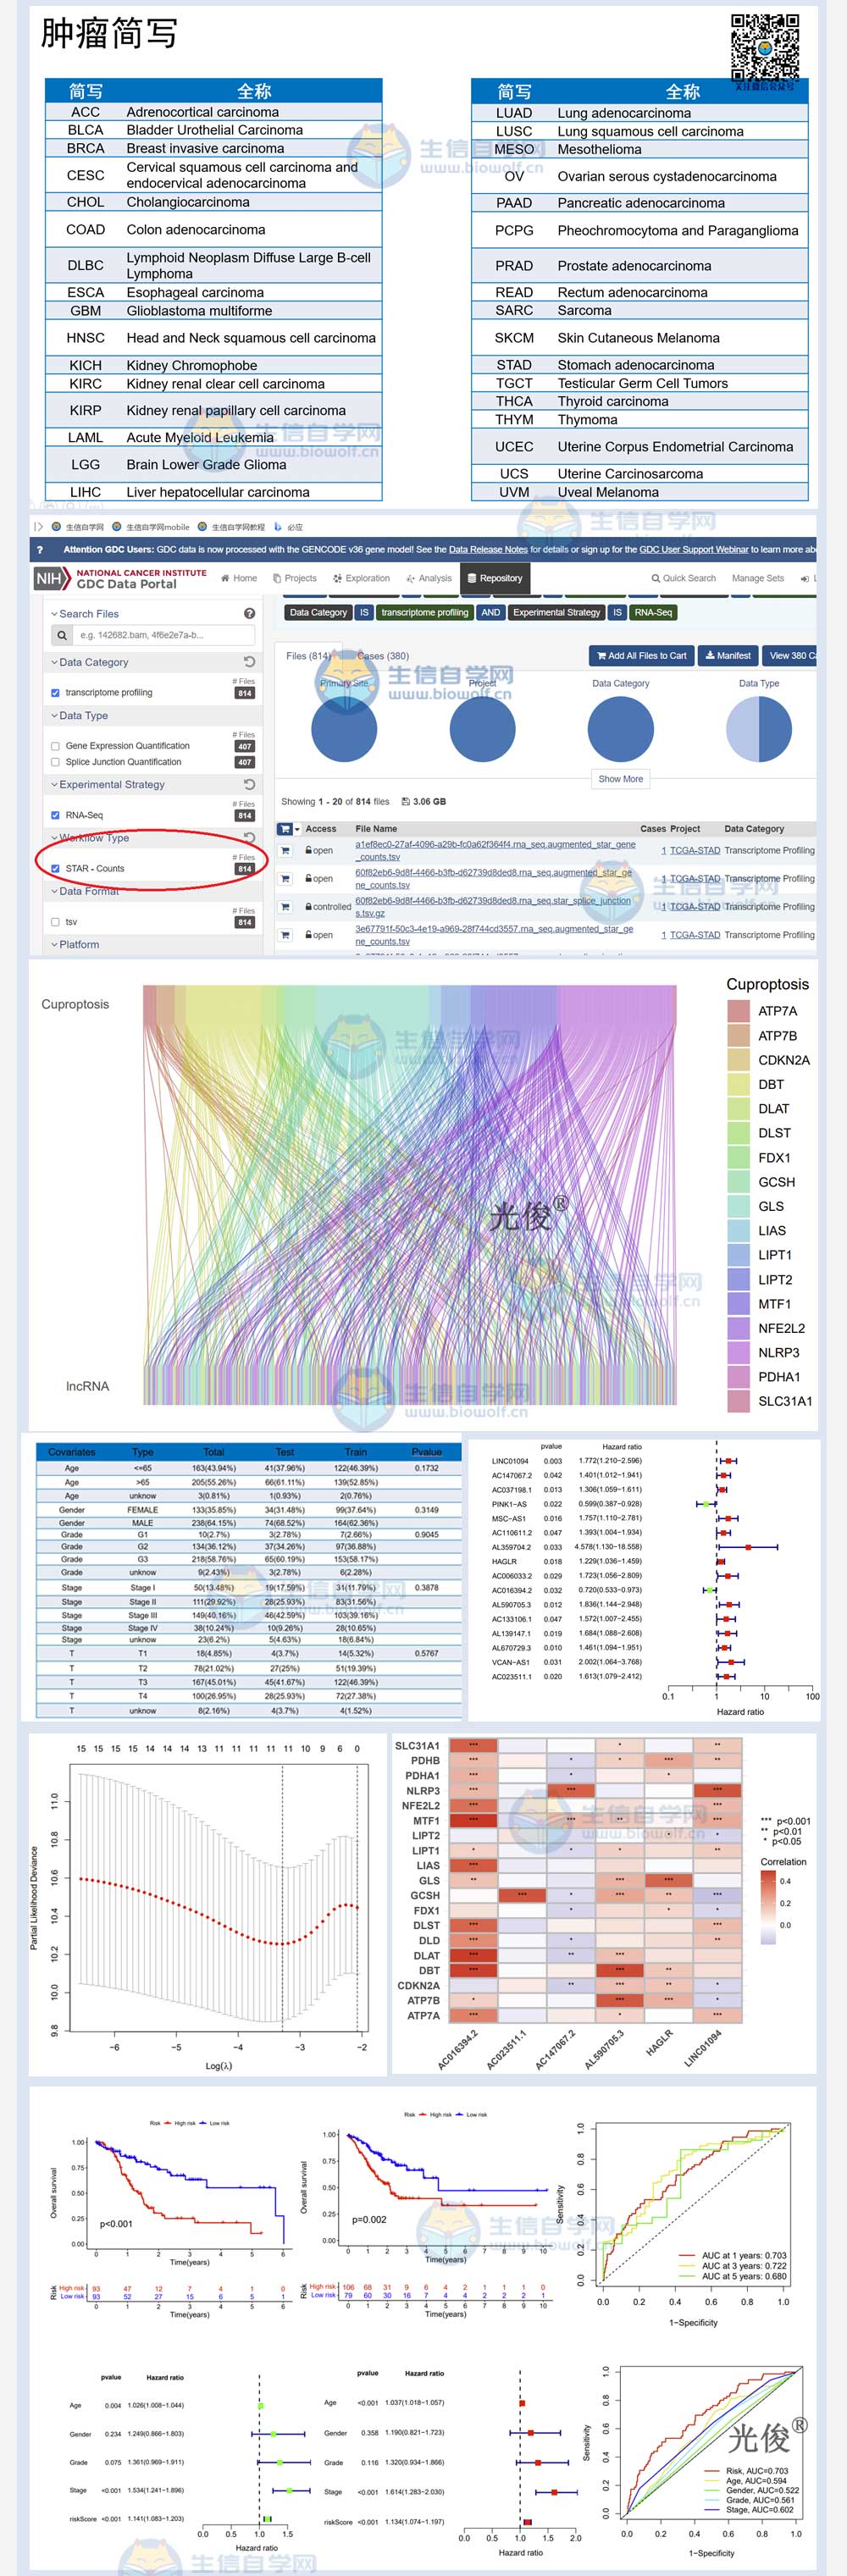Open the Analysis menu item

tap(429, 578)
